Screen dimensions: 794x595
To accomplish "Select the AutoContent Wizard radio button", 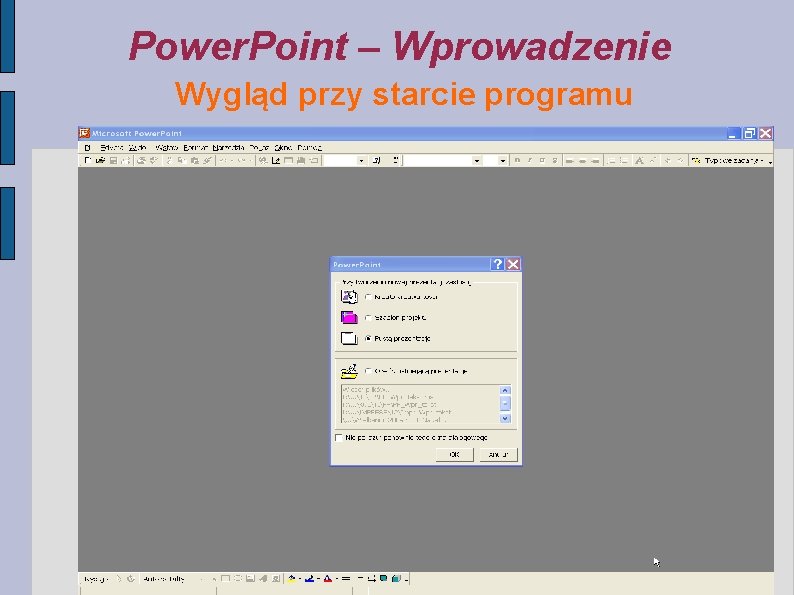I will (x=368, y=297).
